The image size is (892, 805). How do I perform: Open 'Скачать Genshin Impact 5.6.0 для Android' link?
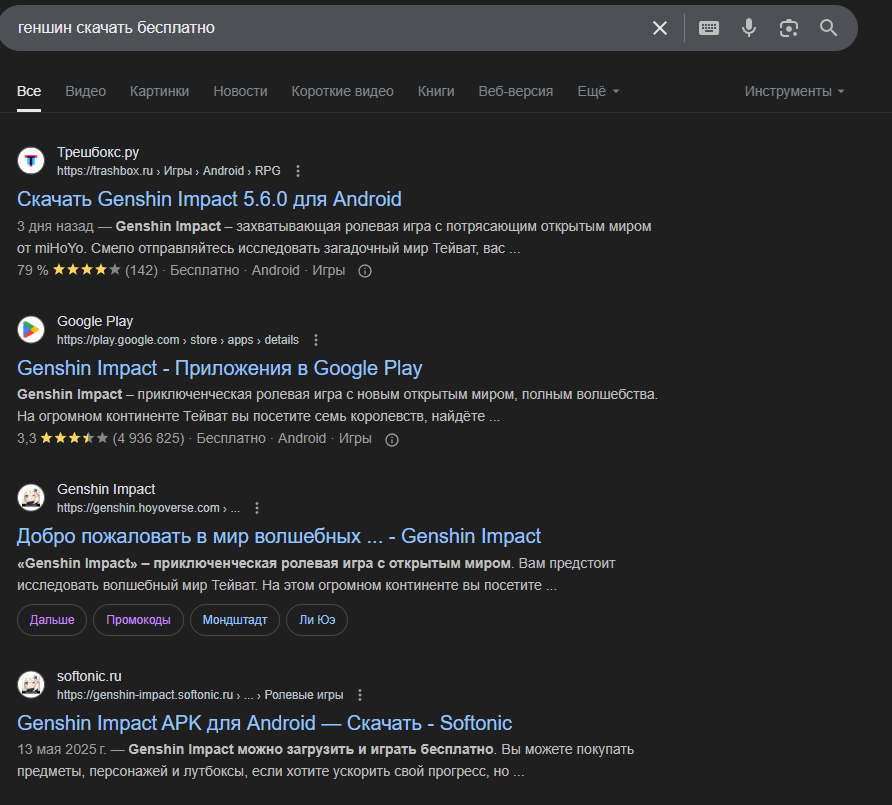[209, 199]
